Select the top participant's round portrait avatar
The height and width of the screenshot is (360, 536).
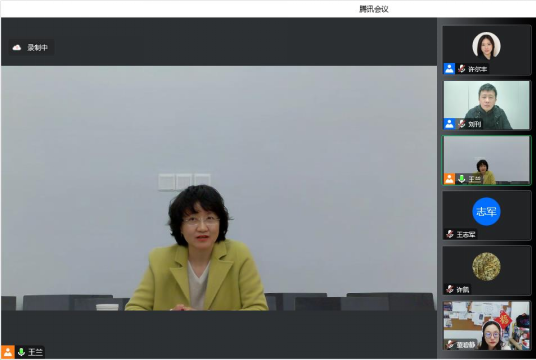tap(486, 46)
